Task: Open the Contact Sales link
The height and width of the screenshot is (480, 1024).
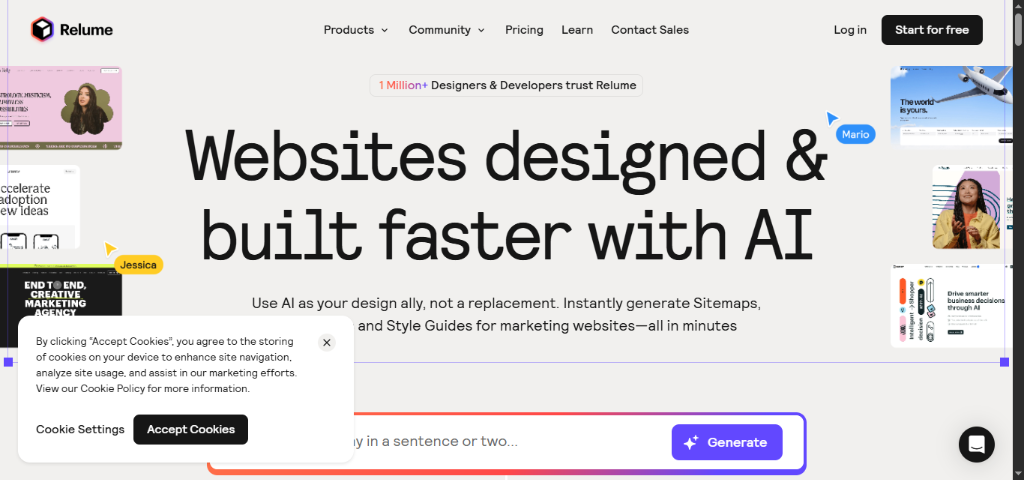Action: [650, 30]
